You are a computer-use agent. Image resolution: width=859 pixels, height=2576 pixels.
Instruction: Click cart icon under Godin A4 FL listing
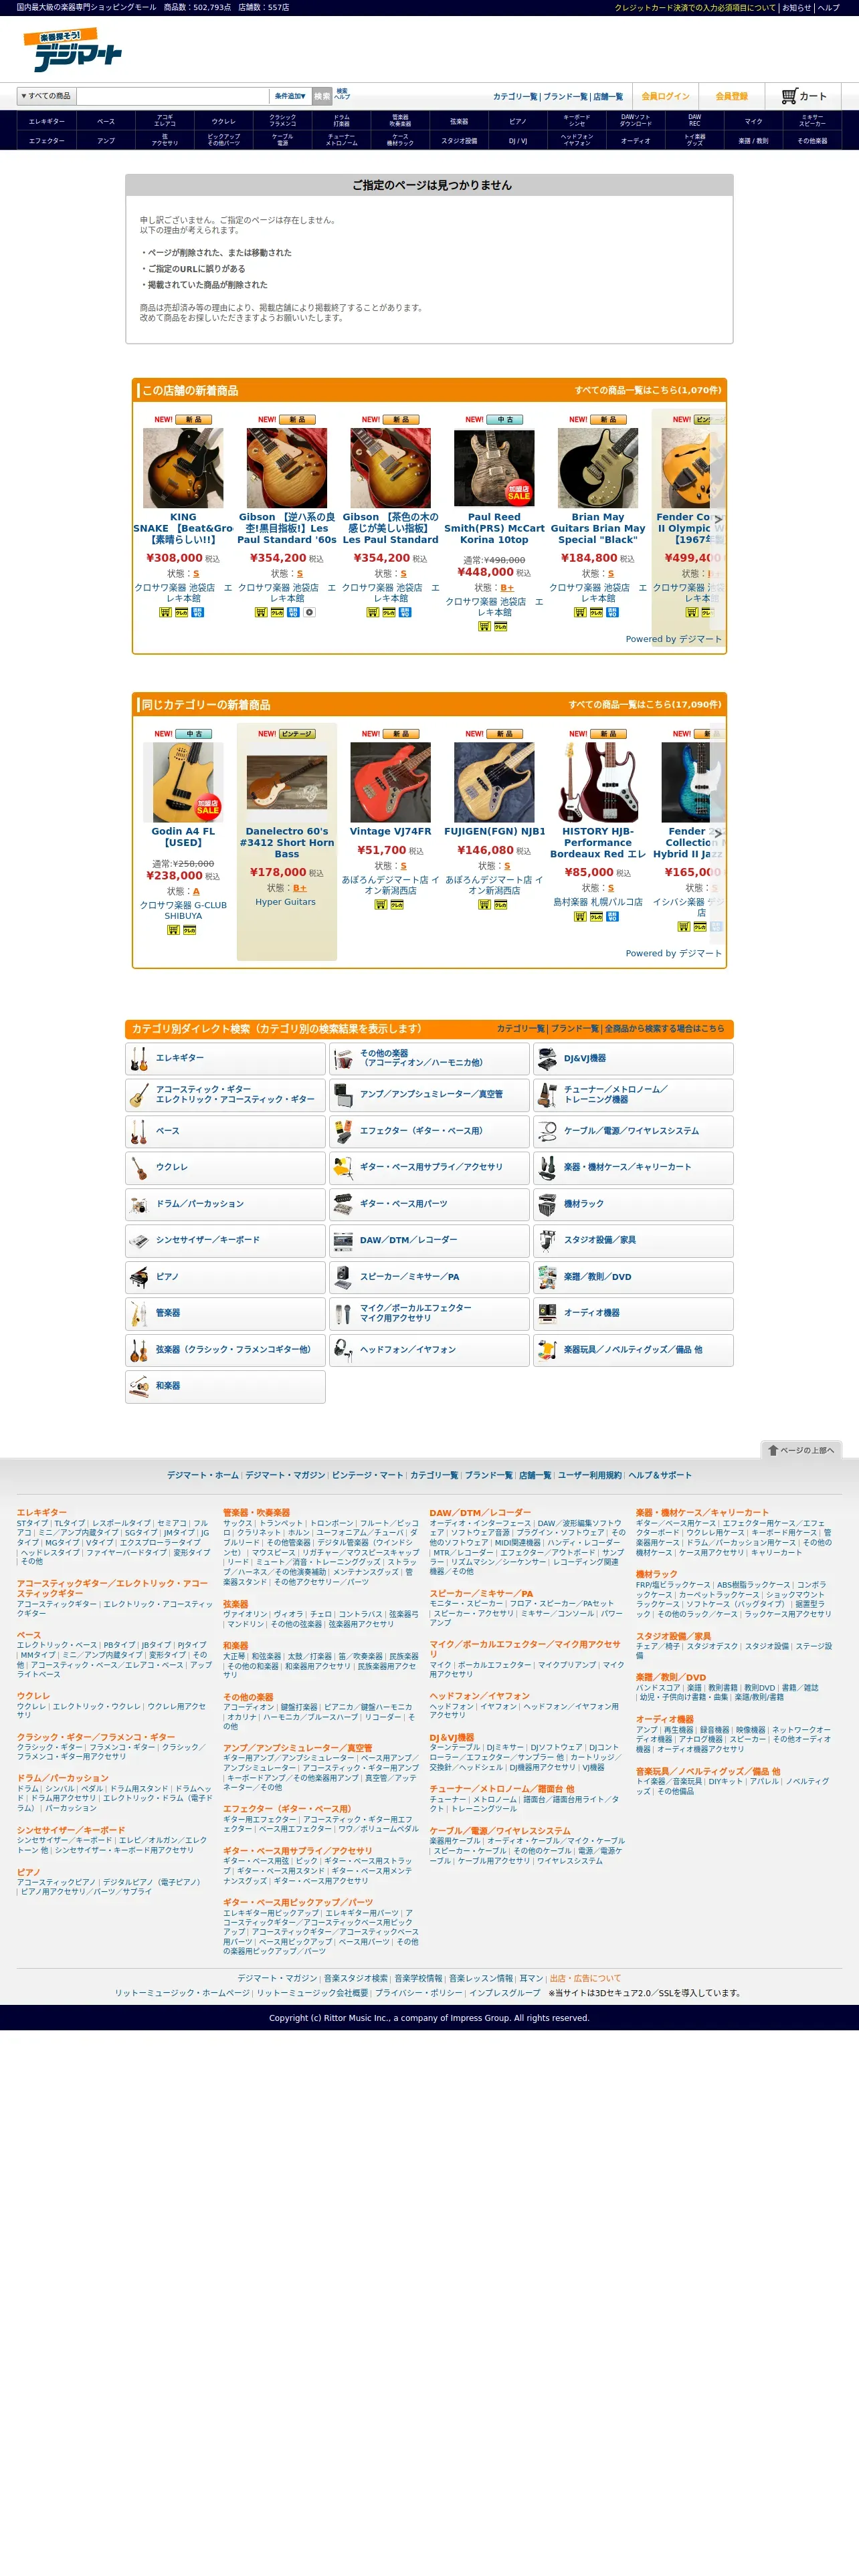pyautogui.click(x=173, y=930)
